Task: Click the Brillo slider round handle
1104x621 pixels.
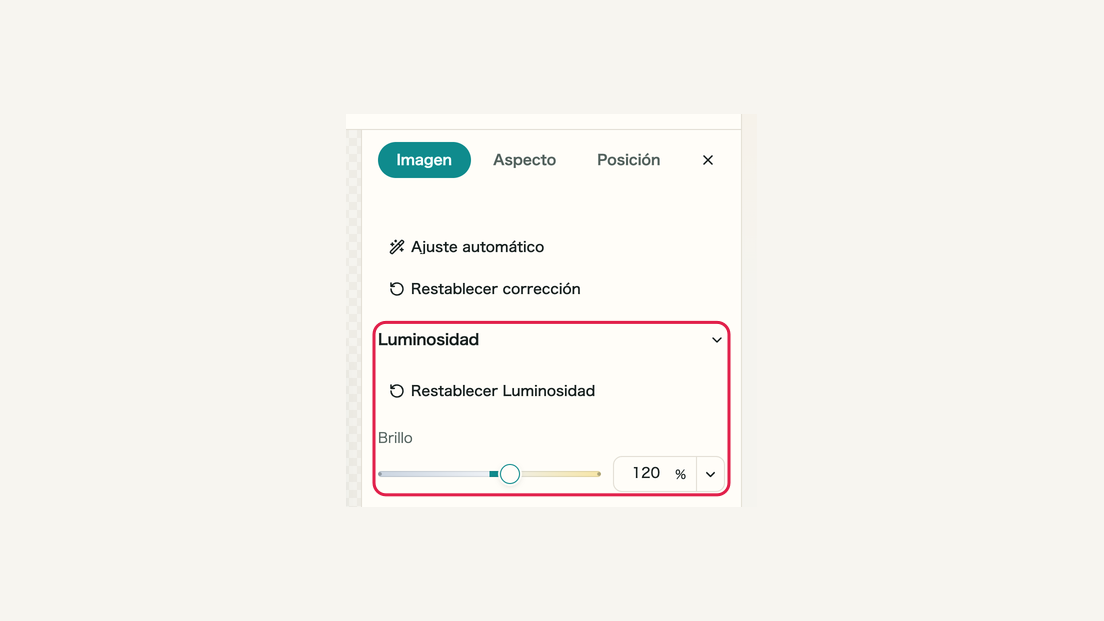Action: point(510,474)
